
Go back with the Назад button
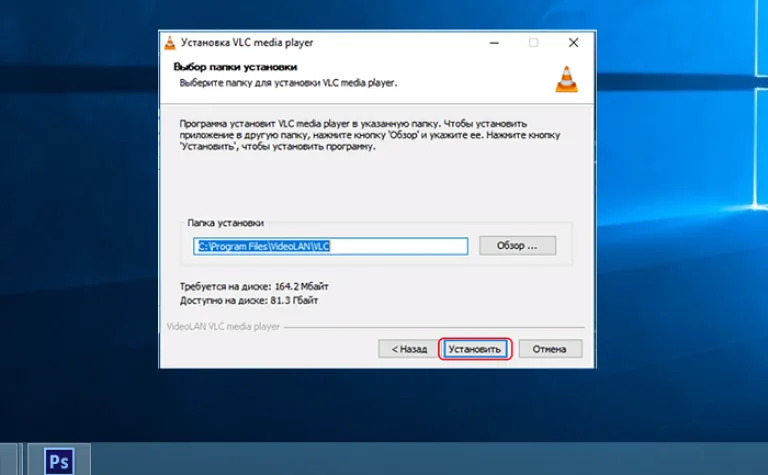click(409, 349)
